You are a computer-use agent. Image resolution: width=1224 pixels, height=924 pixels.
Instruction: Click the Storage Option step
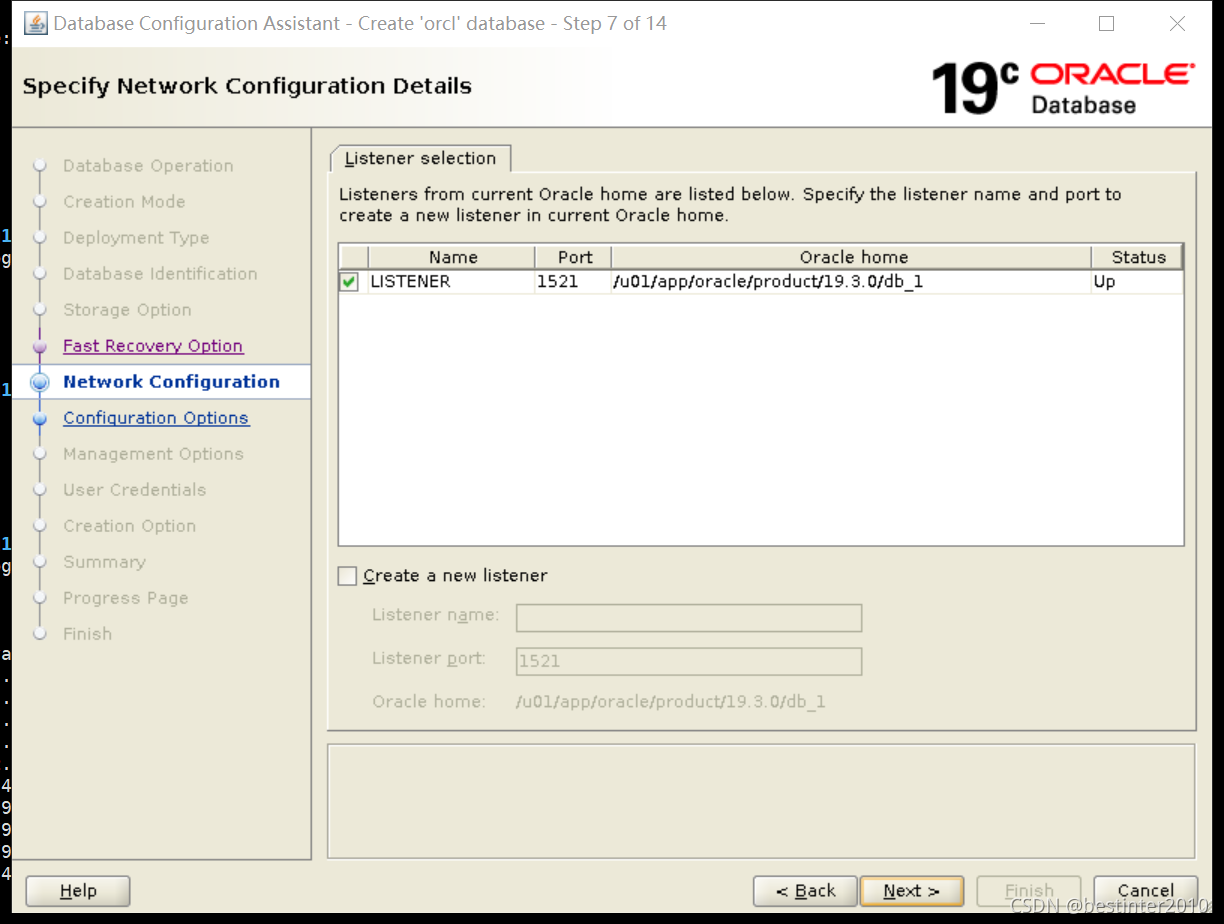coord(127,310)
